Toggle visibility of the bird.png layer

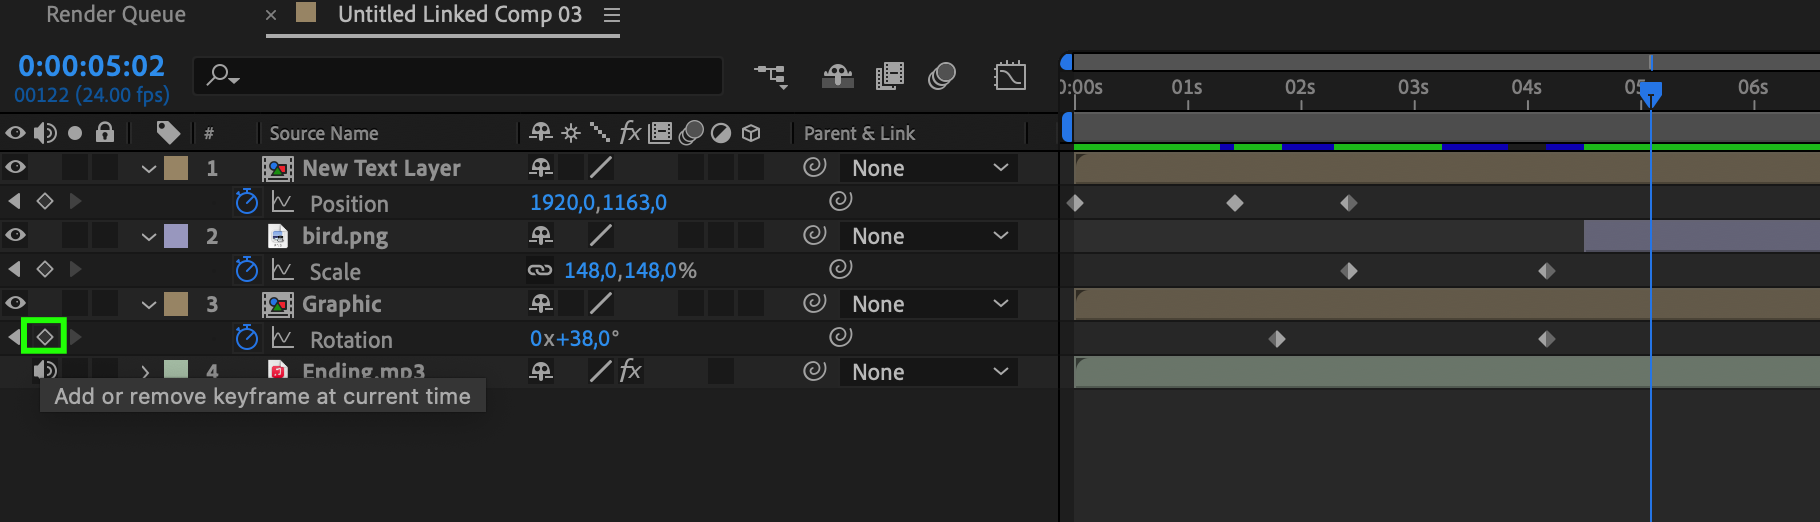pyautogui.click(x=16, y=235)
